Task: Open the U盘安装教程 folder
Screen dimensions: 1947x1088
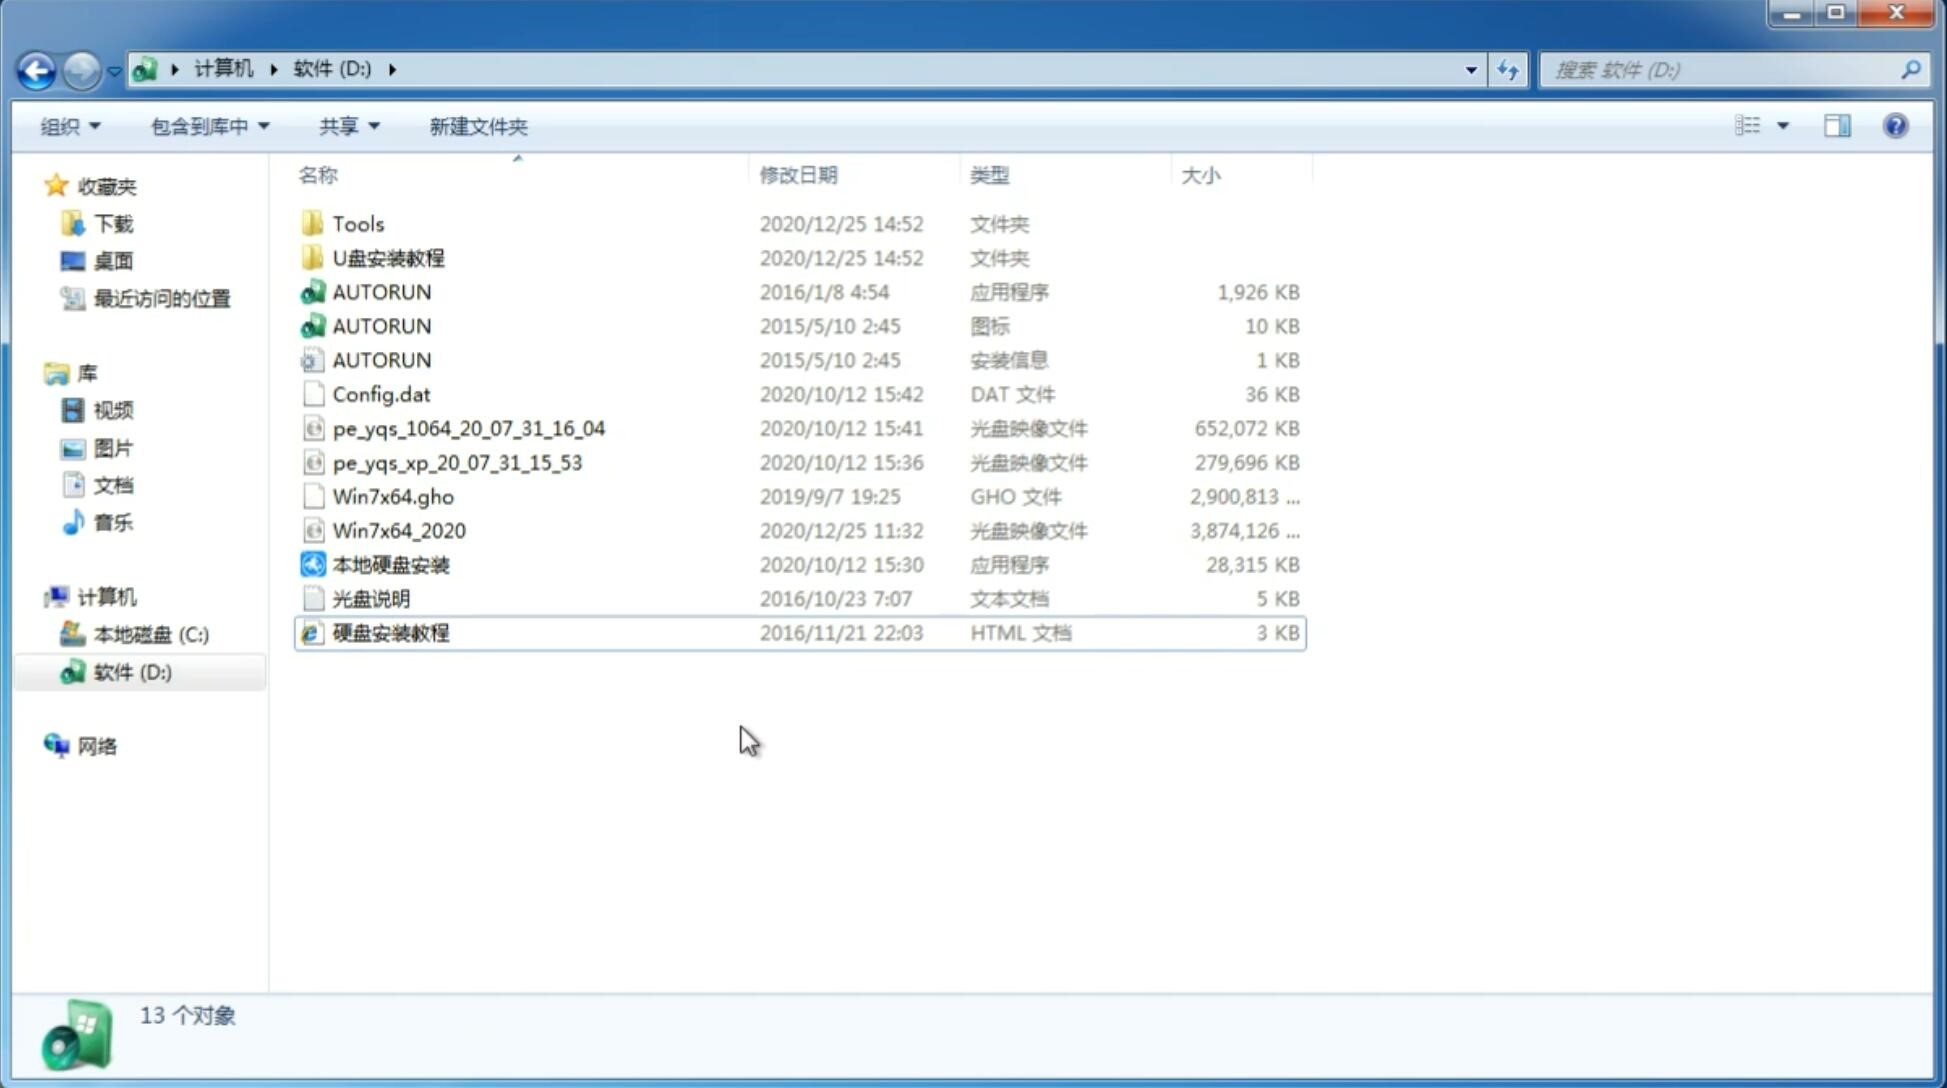Action: (x=388, y=257)
